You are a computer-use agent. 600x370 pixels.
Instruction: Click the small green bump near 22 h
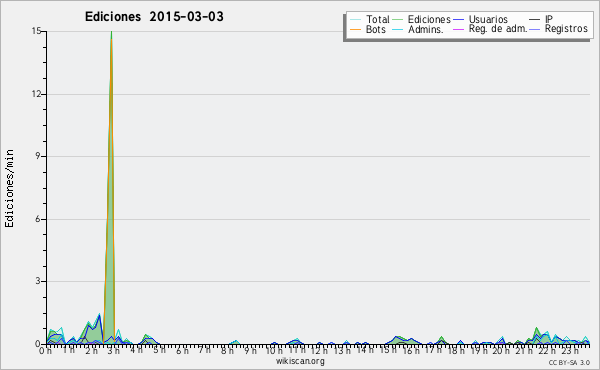click(x=536, y=336)
